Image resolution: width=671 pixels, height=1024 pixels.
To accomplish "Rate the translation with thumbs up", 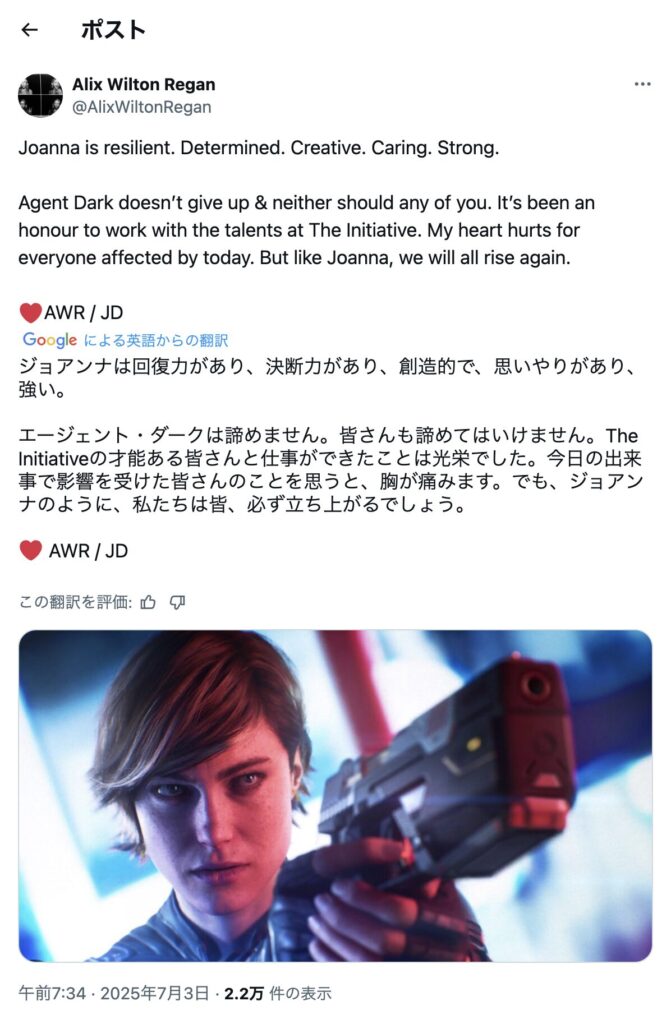I will 148,602.
